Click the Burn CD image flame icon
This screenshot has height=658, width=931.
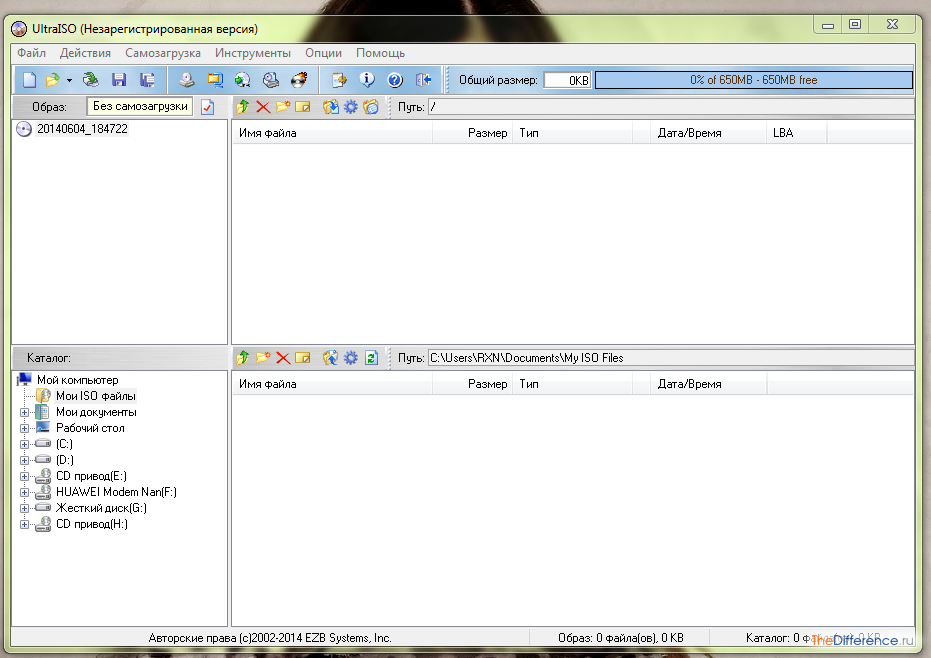298,80
